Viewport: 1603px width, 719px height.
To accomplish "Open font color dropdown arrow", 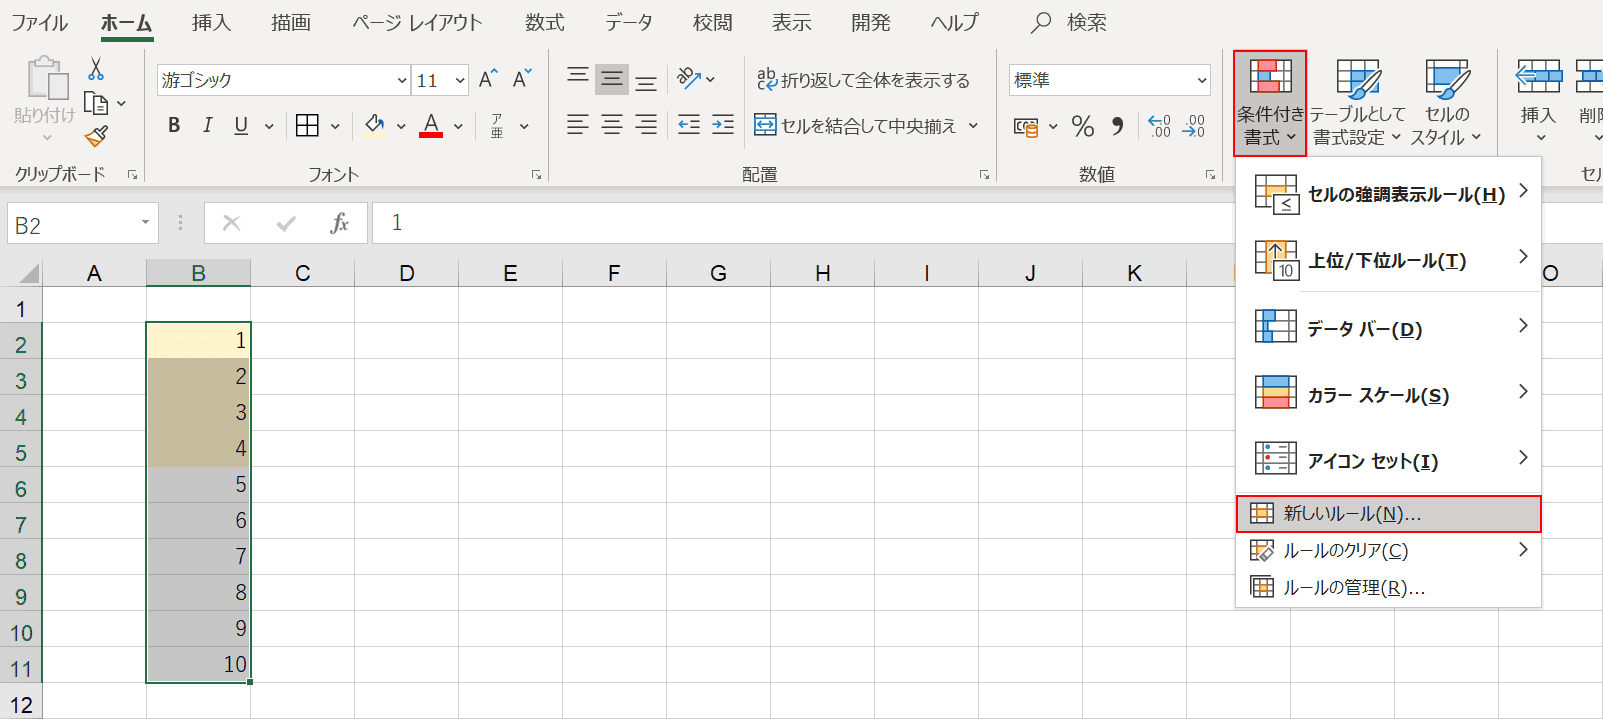I will pyautogui.click(x=458, y=126).
